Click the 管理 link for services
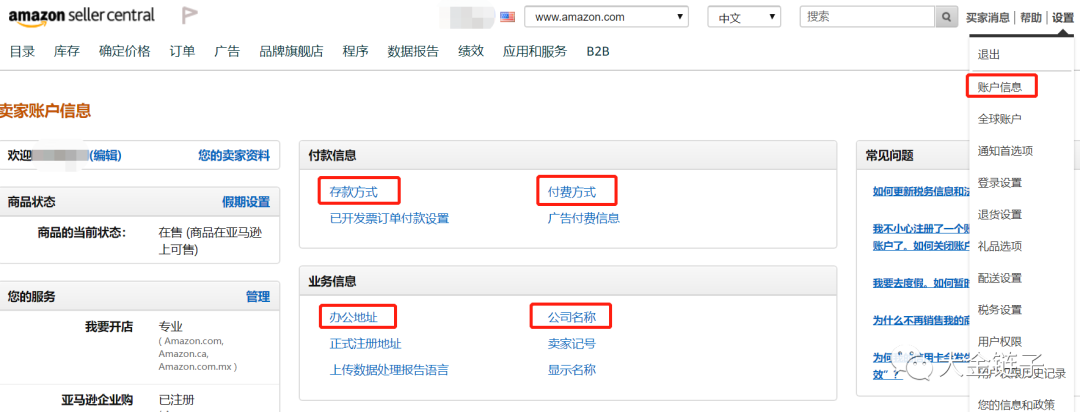 point(258,297)
